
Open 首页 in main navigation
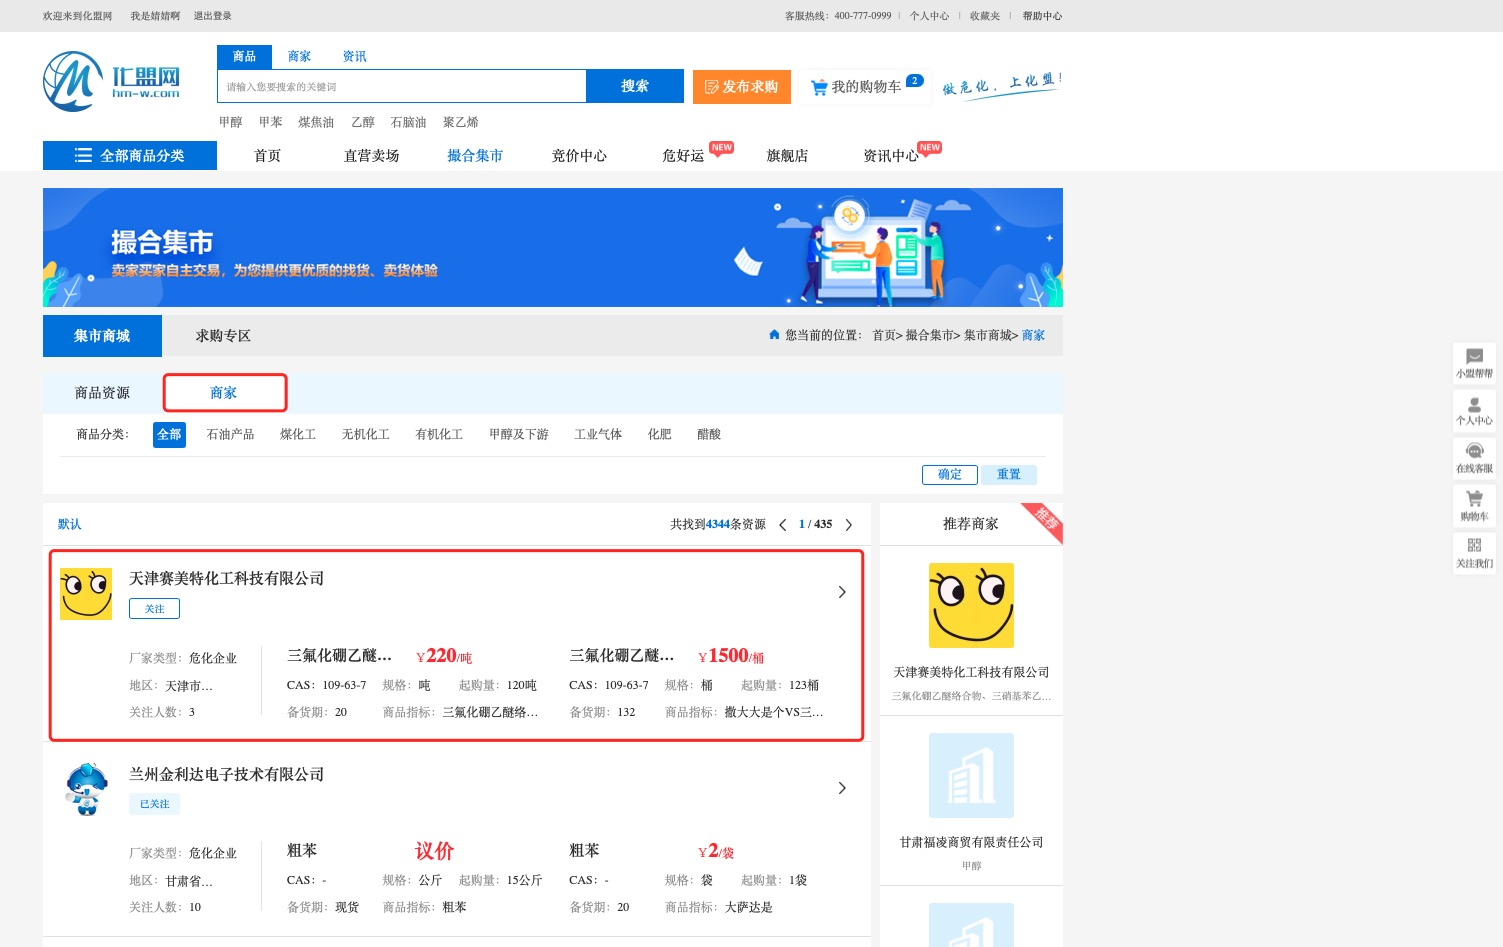(x=268, y=156)
